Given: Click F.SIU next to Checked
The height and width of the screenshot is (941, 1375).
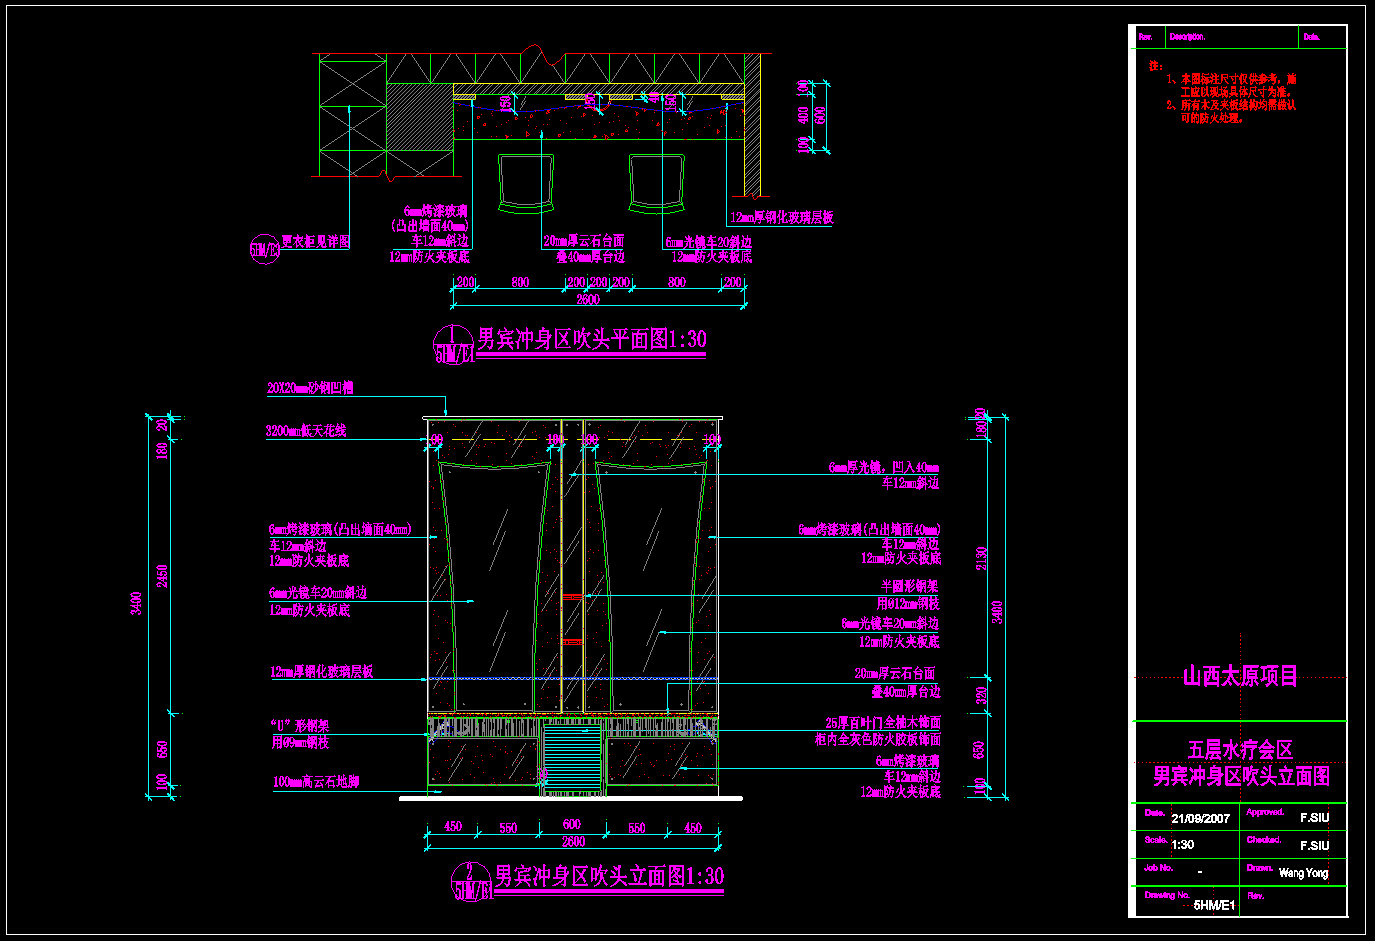Looking at the screenshot, I should coord(1314,846).
